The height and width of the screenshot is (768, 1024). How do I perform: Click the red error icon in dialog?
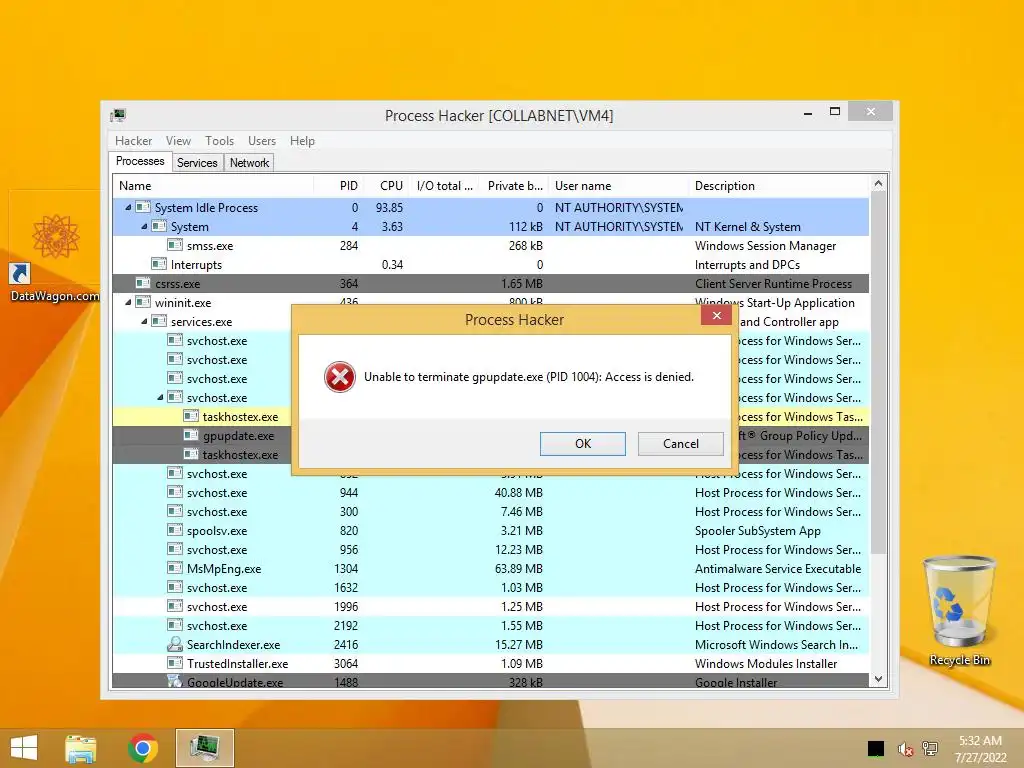pyautogui.click(x=340, y=377)
